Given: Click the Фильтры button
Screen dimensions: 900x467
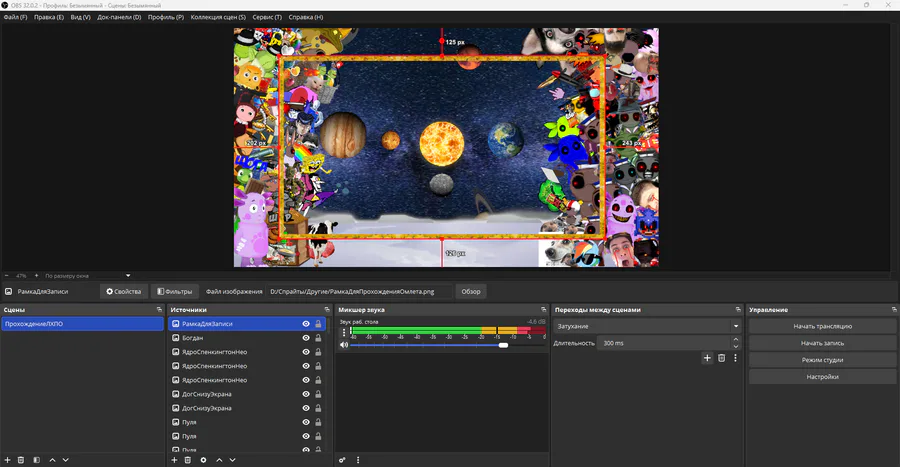Looking at the screenshot, I should [x=175, y=291].
